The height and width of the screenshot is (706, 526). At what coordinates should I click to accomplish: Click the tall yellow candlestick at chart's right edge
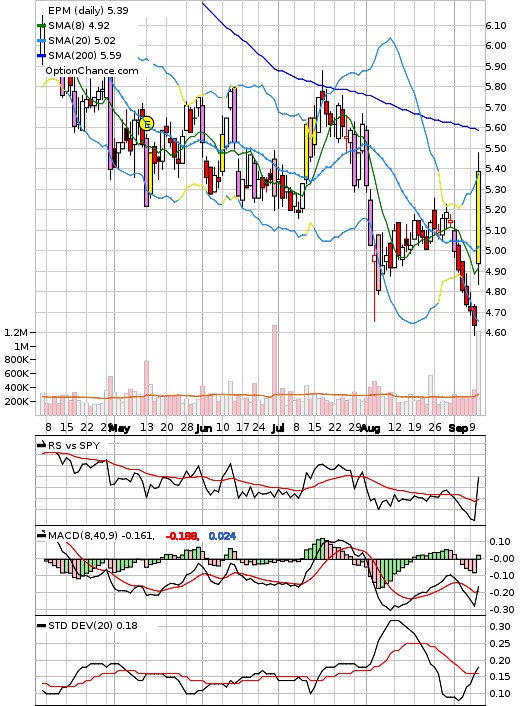click(478, 217)
